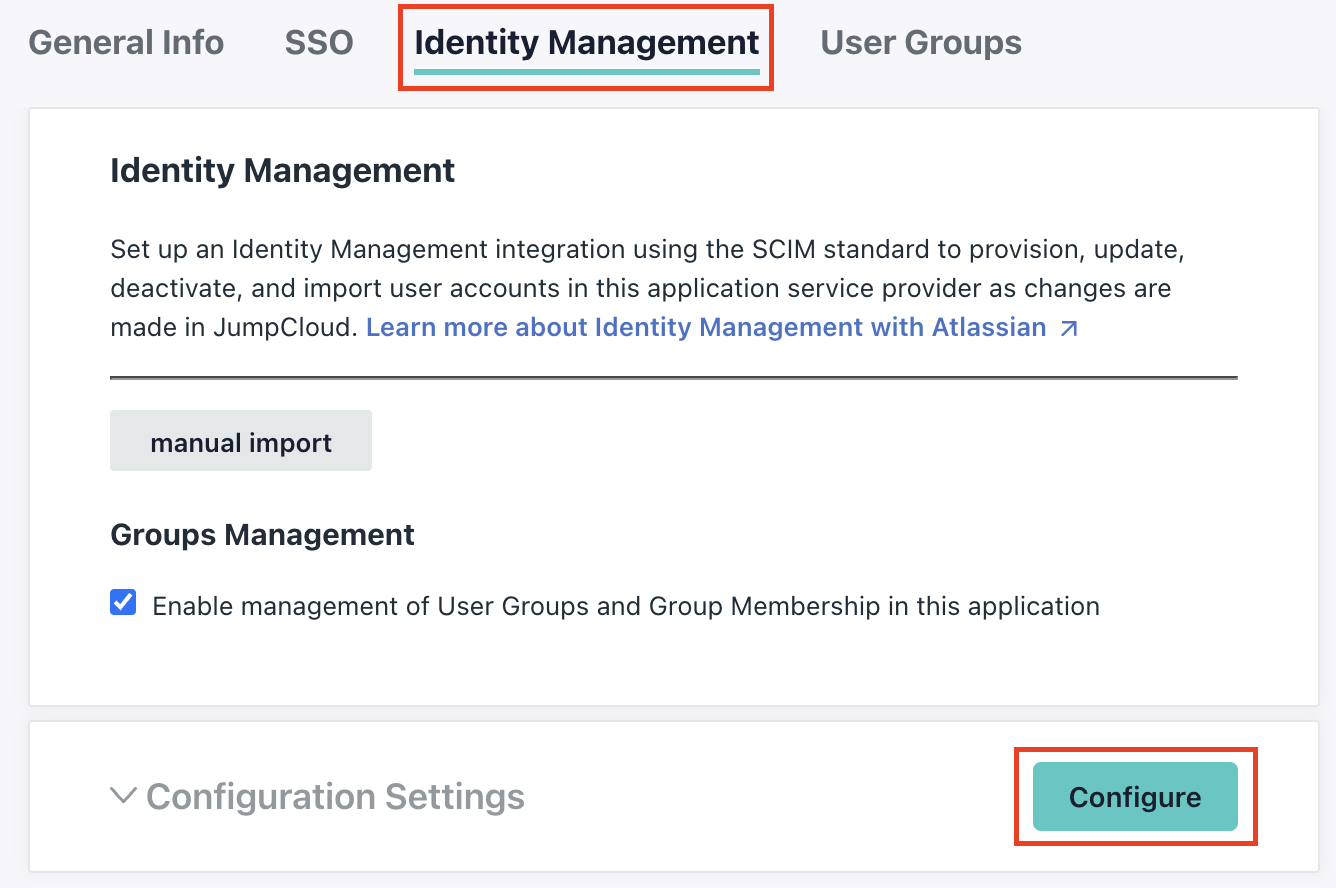Click the chevron next to Configuration Settings

pos(122,796)
